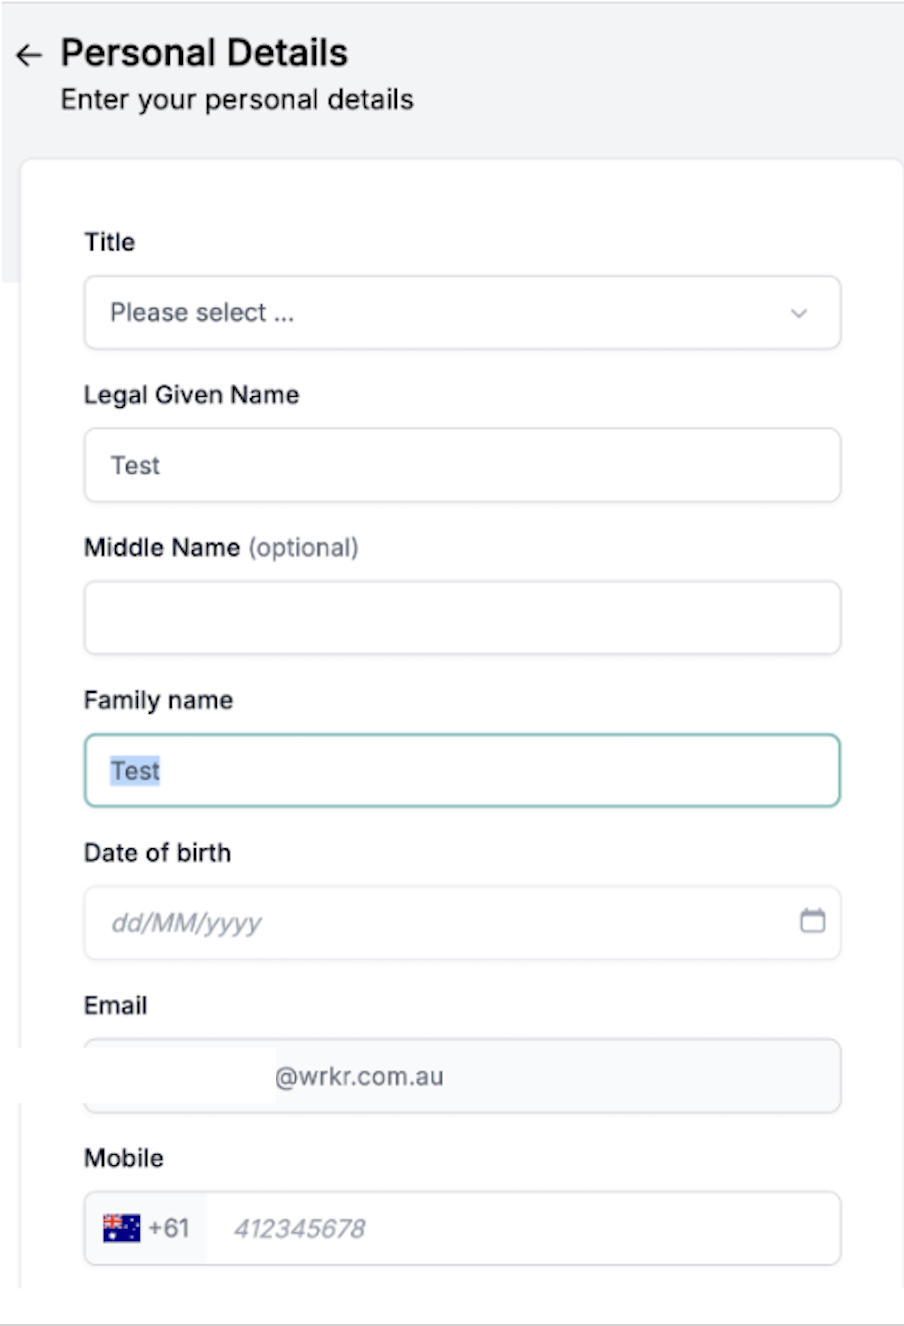Click the Mobile label
The image size is (904, 1326).
[x=123, y=1158]
